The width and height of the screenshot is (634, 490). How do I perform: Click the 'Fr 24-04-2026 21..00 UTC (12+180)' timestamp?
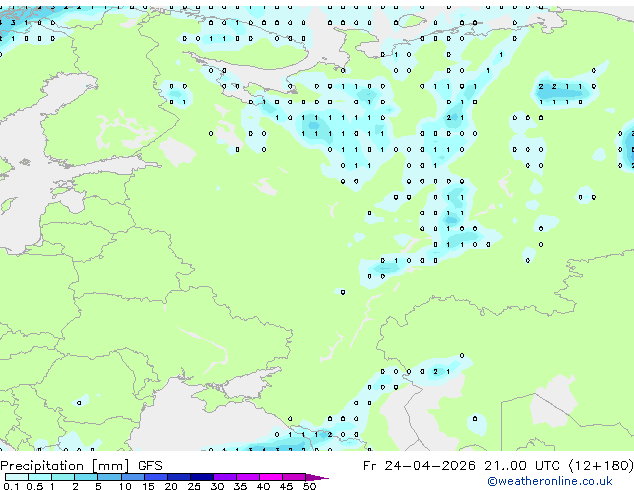tap(498, 466)
